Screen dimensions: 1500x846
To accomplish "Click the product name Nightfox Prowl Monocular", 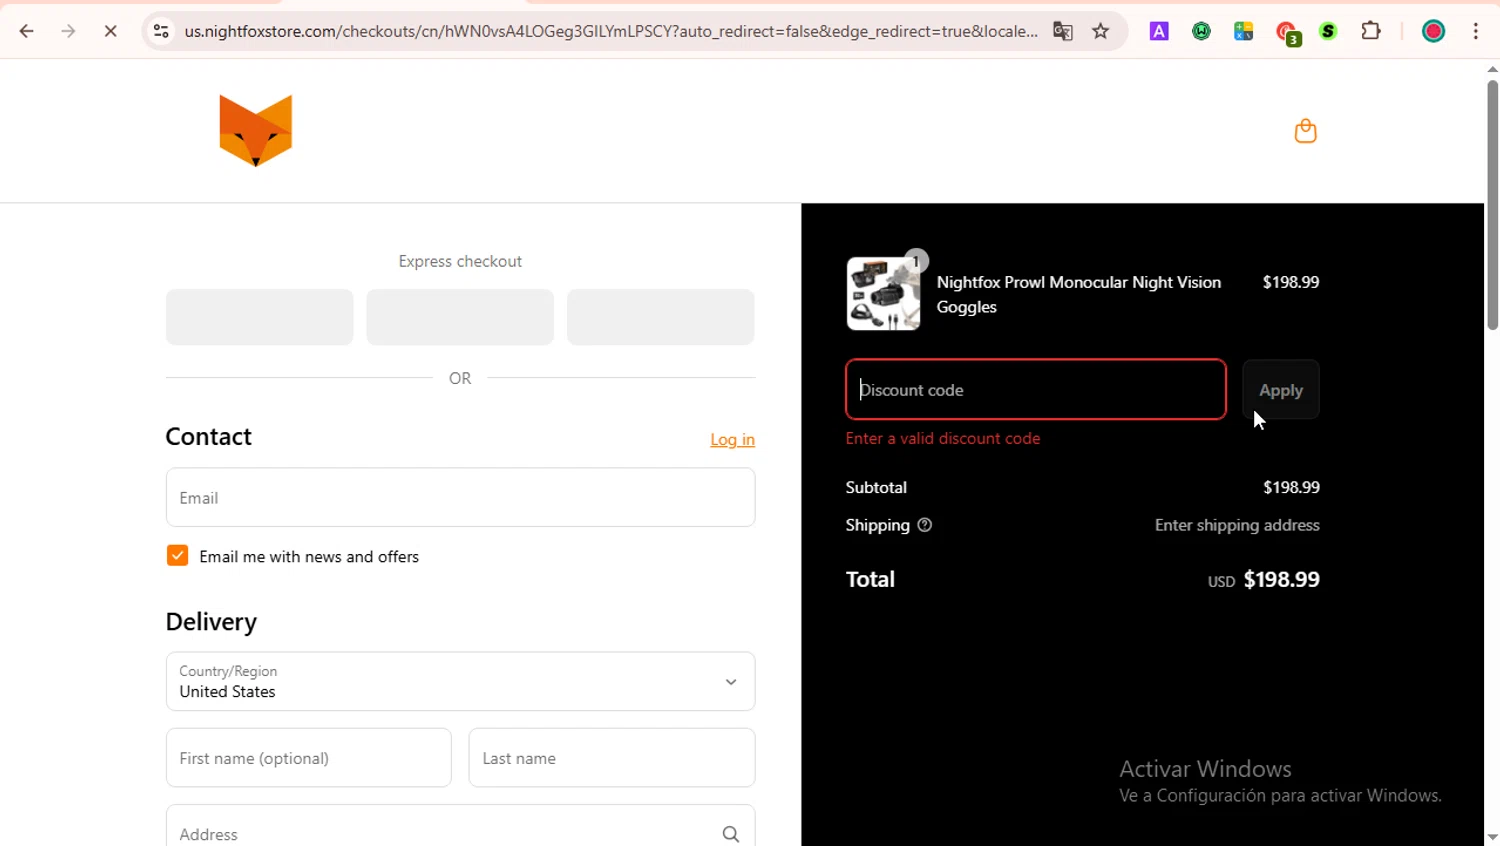I will [x=1079, y=294].
